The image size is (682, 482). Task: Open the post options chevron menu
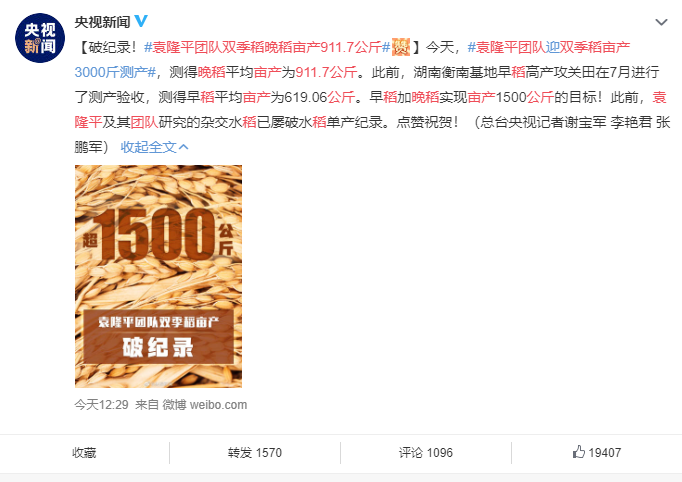661,22
